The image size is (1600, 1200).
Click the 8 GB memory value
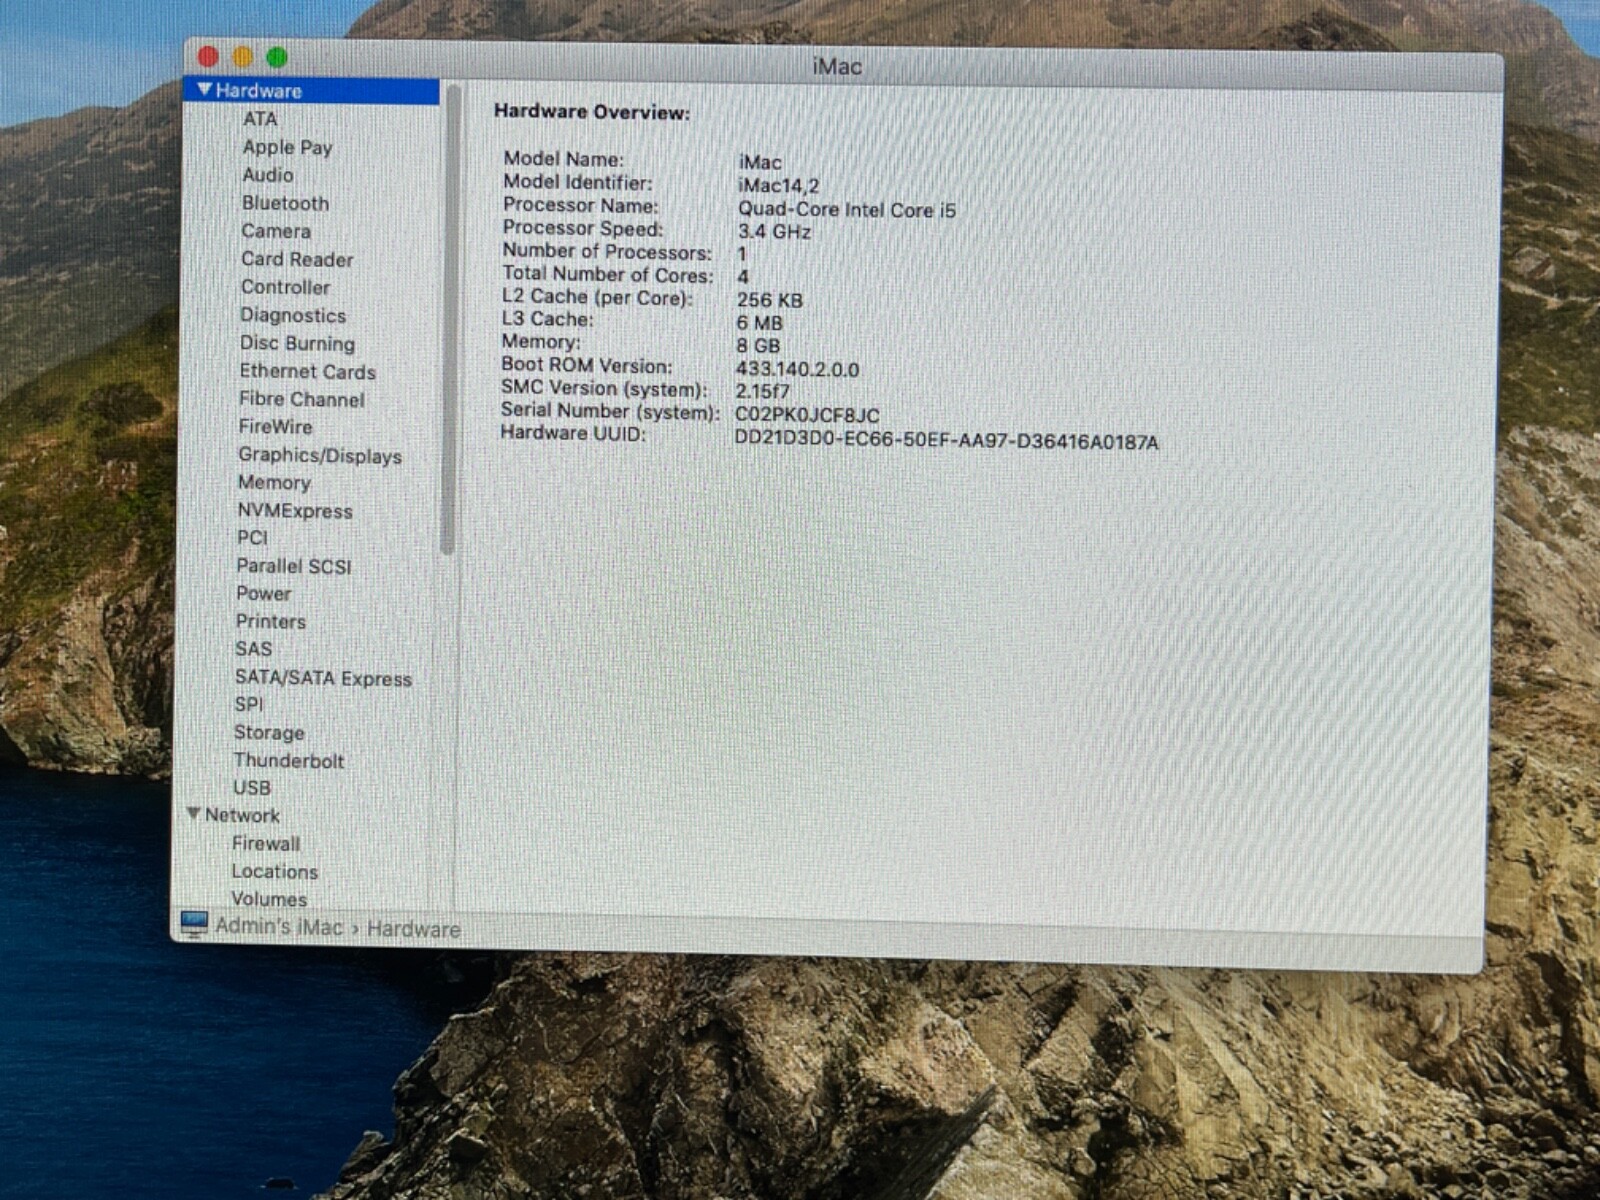point(758,346)
